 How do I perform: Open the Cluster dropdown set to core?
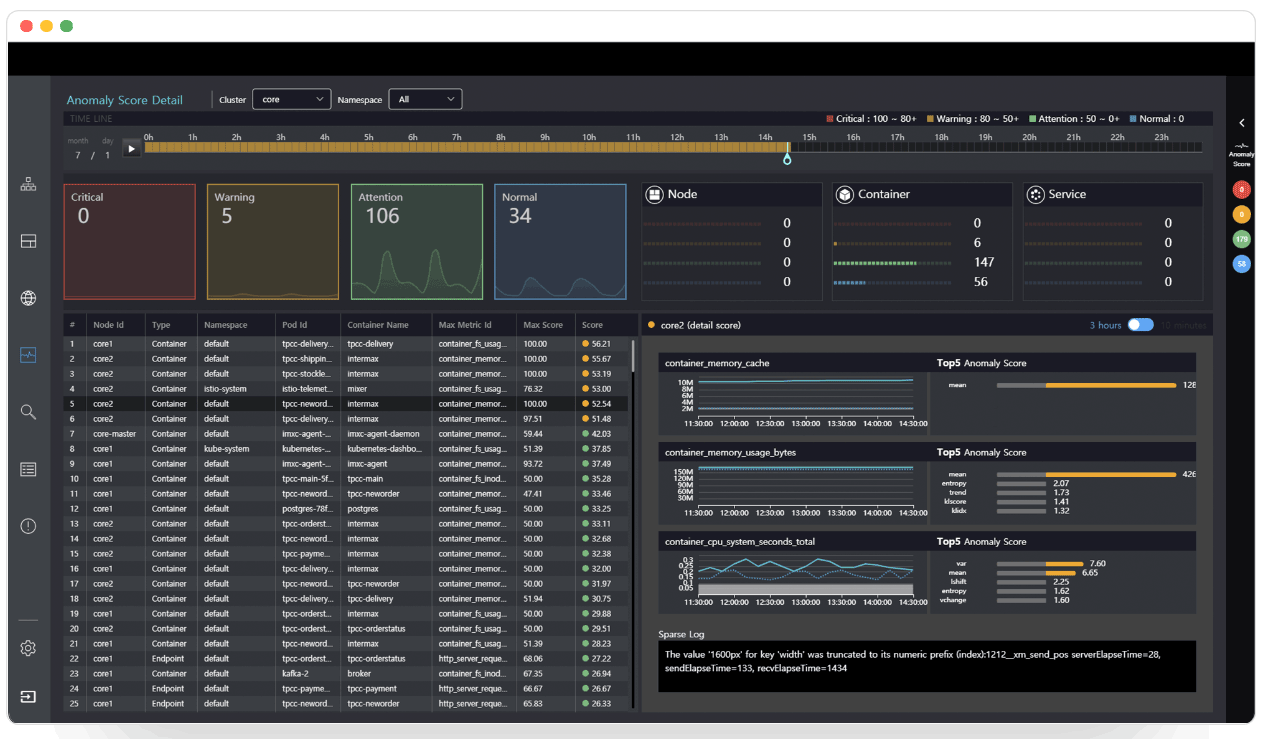click(x=291, y=100)
